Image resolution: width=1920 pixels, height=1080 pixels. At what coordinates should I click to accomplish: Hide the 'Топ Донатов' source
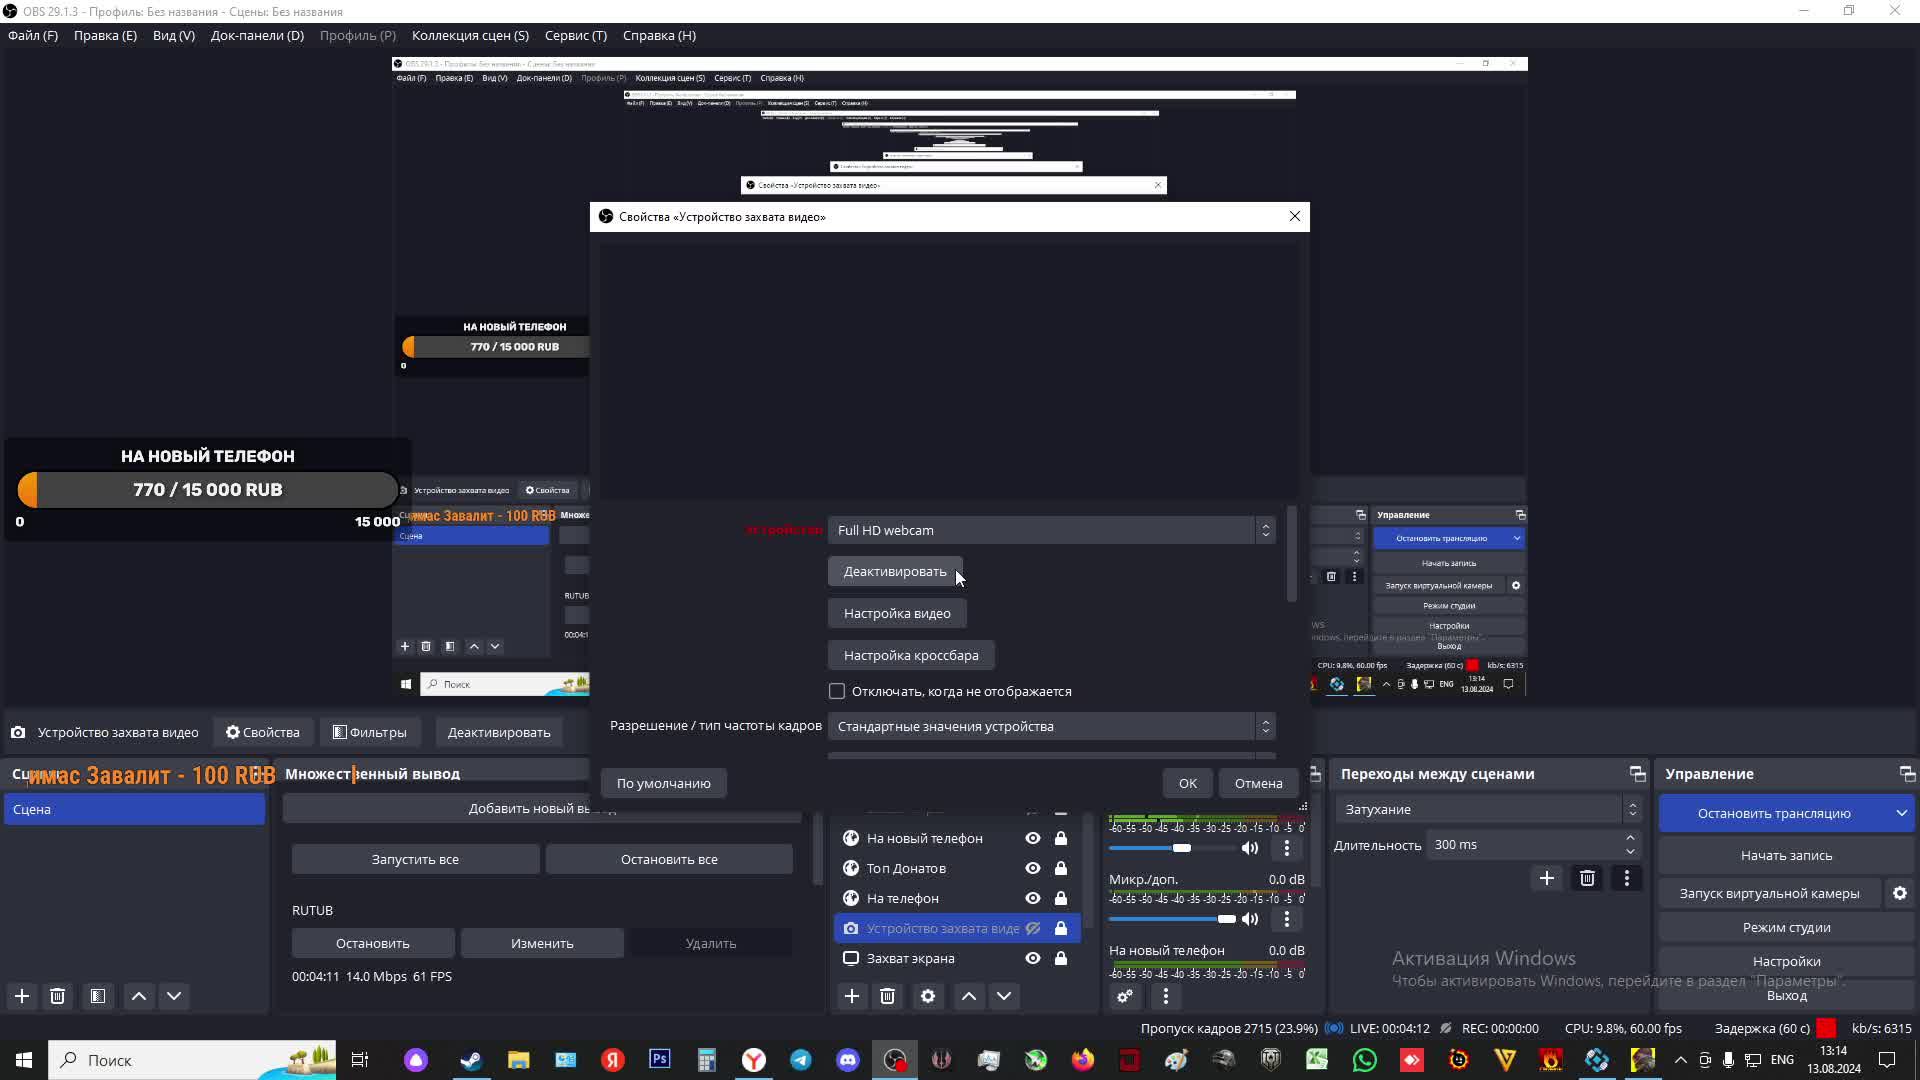pos(1032,868)
